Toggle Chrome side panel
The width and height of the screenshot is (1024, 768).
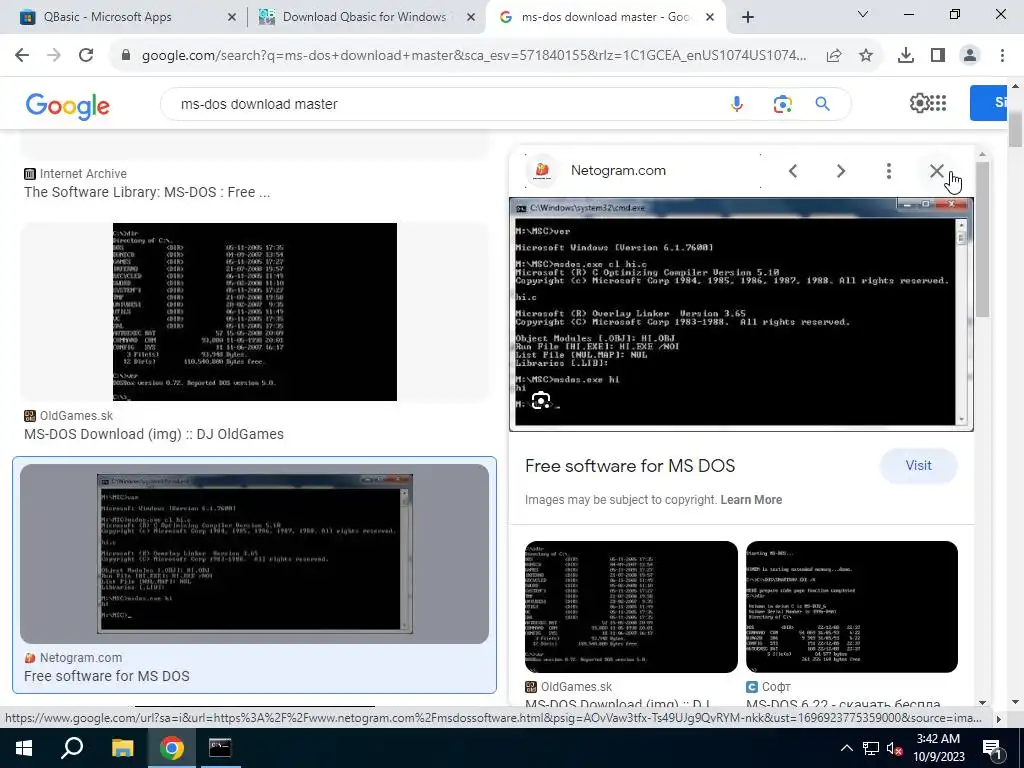[938, 56]
